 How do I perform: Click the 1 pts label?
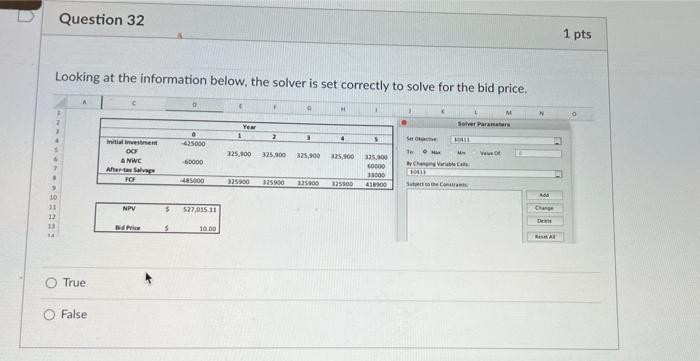point(577,34)
